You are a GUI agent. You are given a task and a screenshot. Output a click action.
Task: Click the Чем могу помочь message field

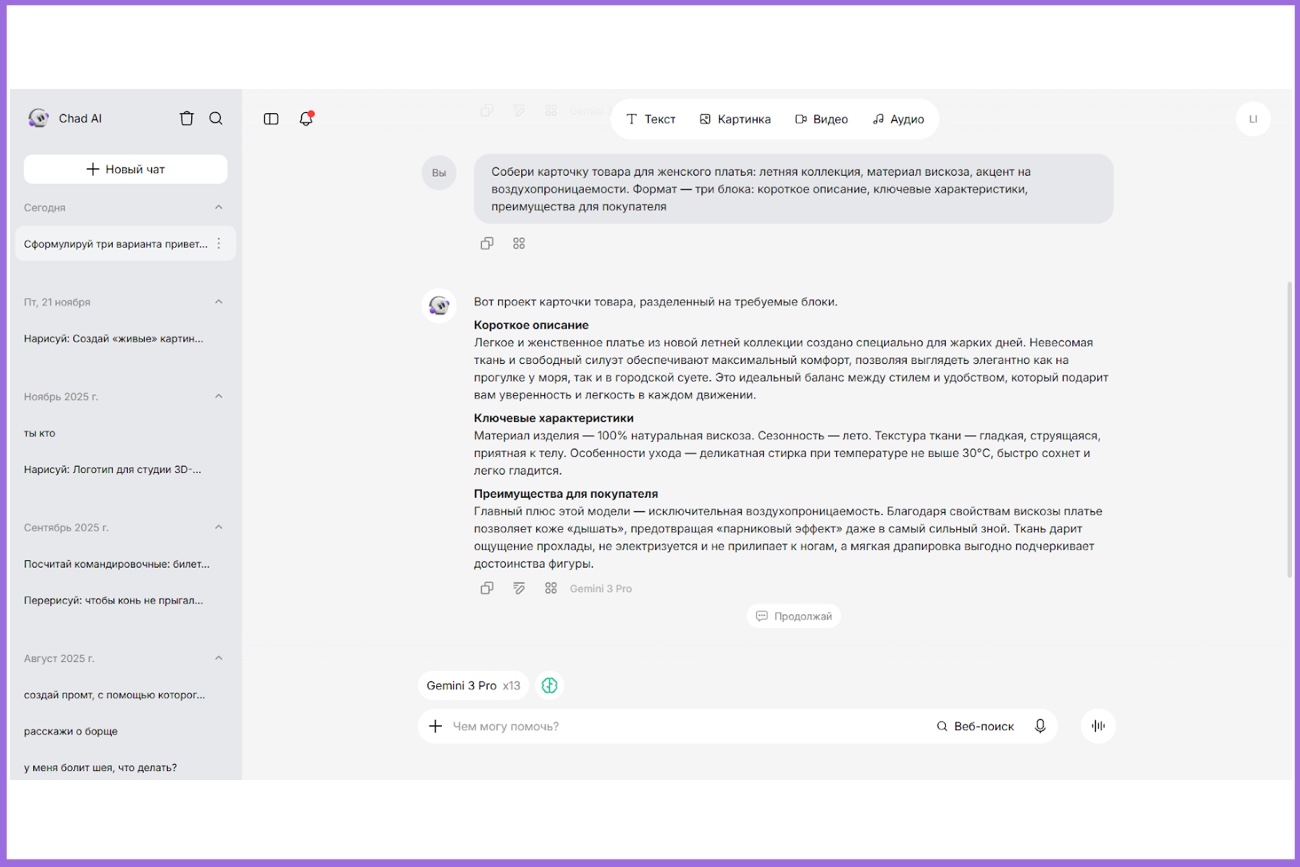680,726
